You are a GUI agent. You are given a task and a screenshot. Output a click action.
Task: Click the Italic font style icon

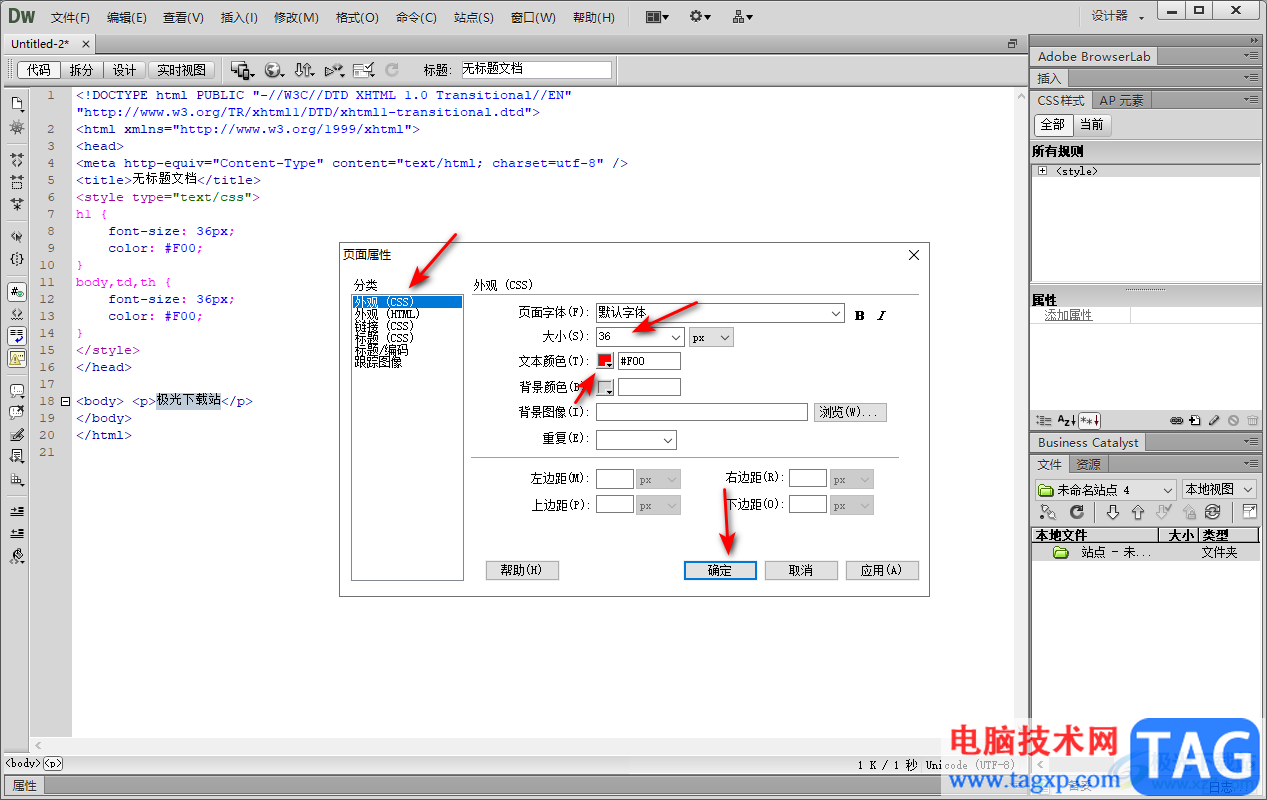(x=881, y=315)
